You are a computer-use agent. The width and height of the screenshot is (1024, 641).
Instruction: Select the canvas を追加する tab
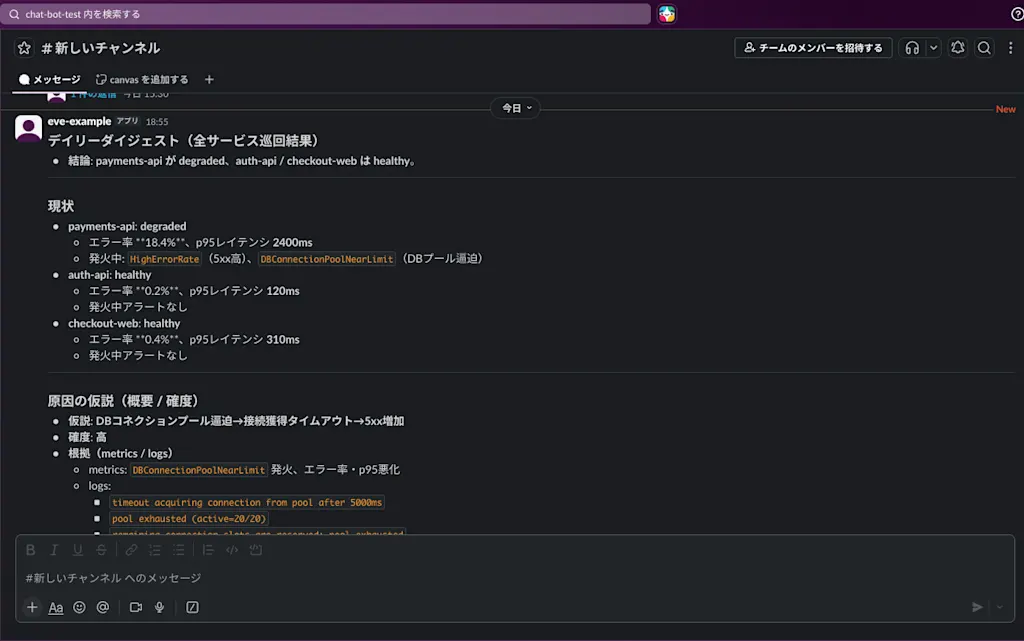click(142, 80)
